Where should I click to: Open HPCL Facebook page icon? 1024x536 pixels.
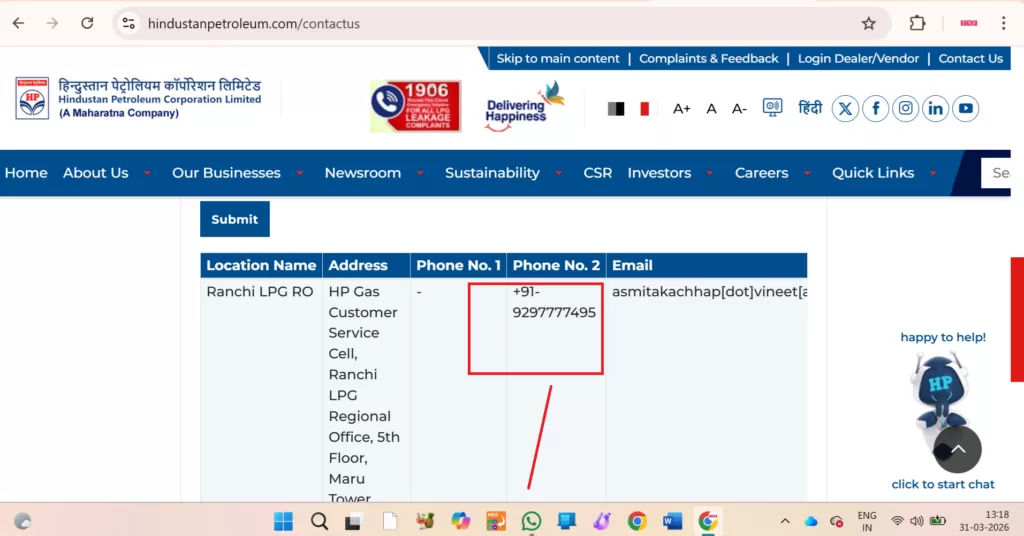(x=875, y=108)
